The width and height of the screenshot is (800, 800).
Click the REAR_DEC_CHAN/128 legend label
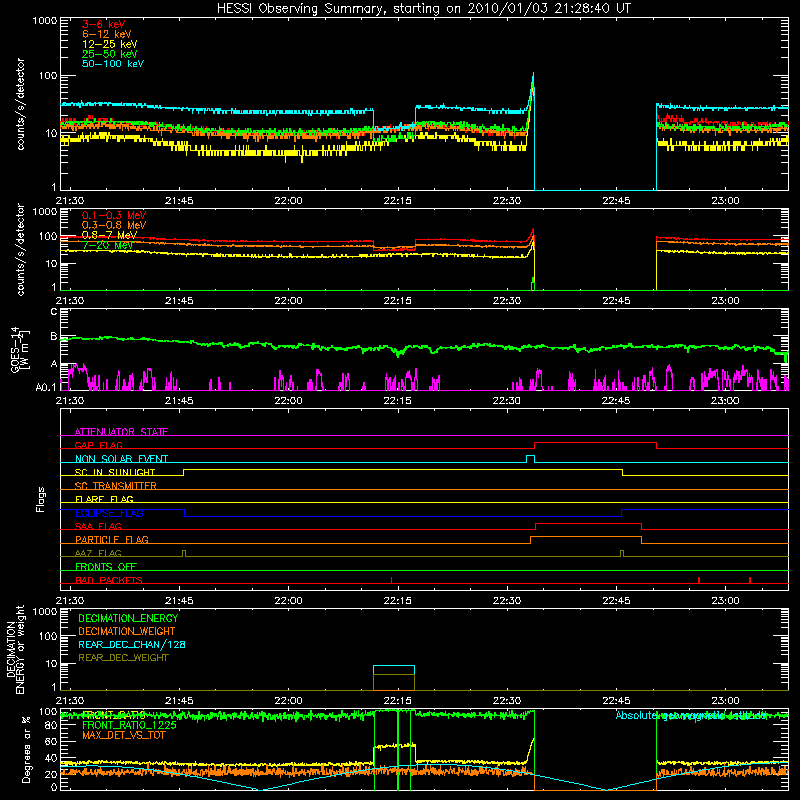click(x=132, y=644)
